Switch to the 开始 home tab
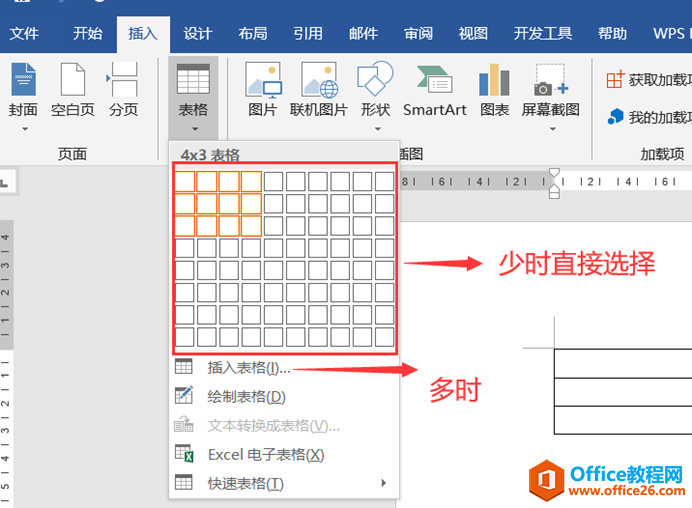692x508 pixels. (88, 34)
